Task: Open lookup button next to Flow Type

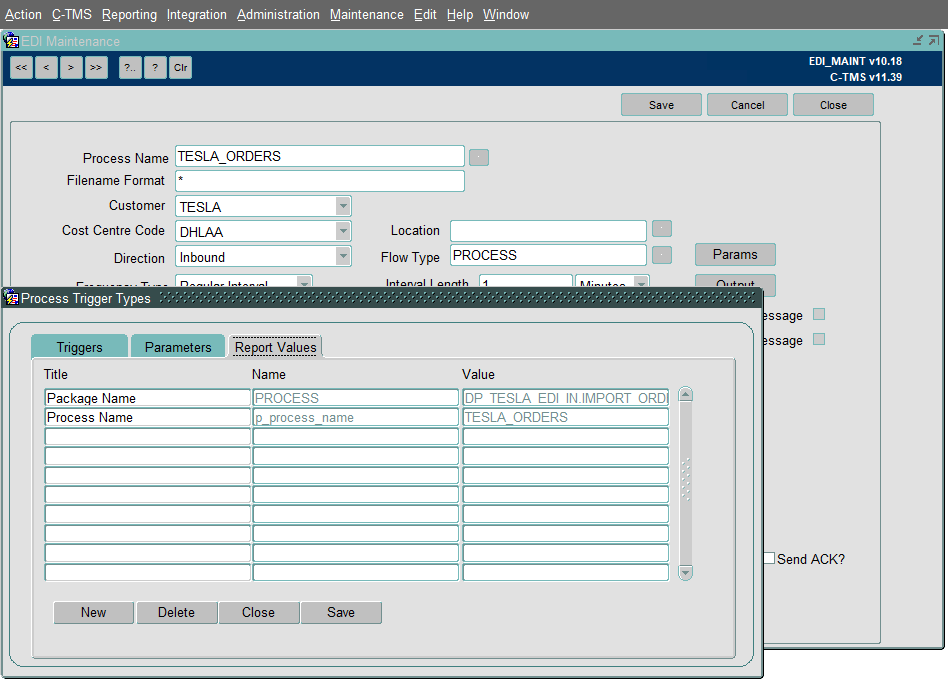Action: tap(662, 255)
